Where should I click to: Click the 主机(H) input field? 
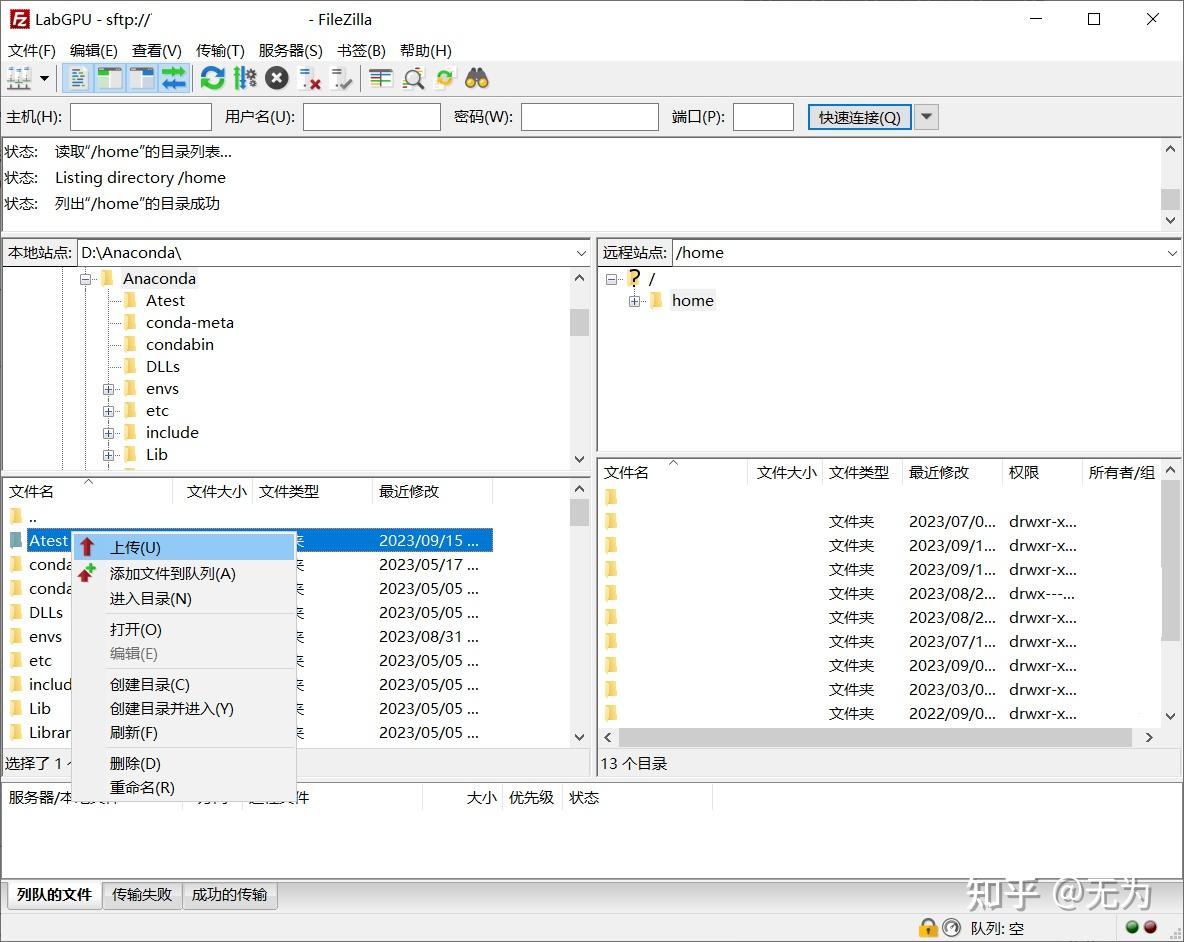140,117
